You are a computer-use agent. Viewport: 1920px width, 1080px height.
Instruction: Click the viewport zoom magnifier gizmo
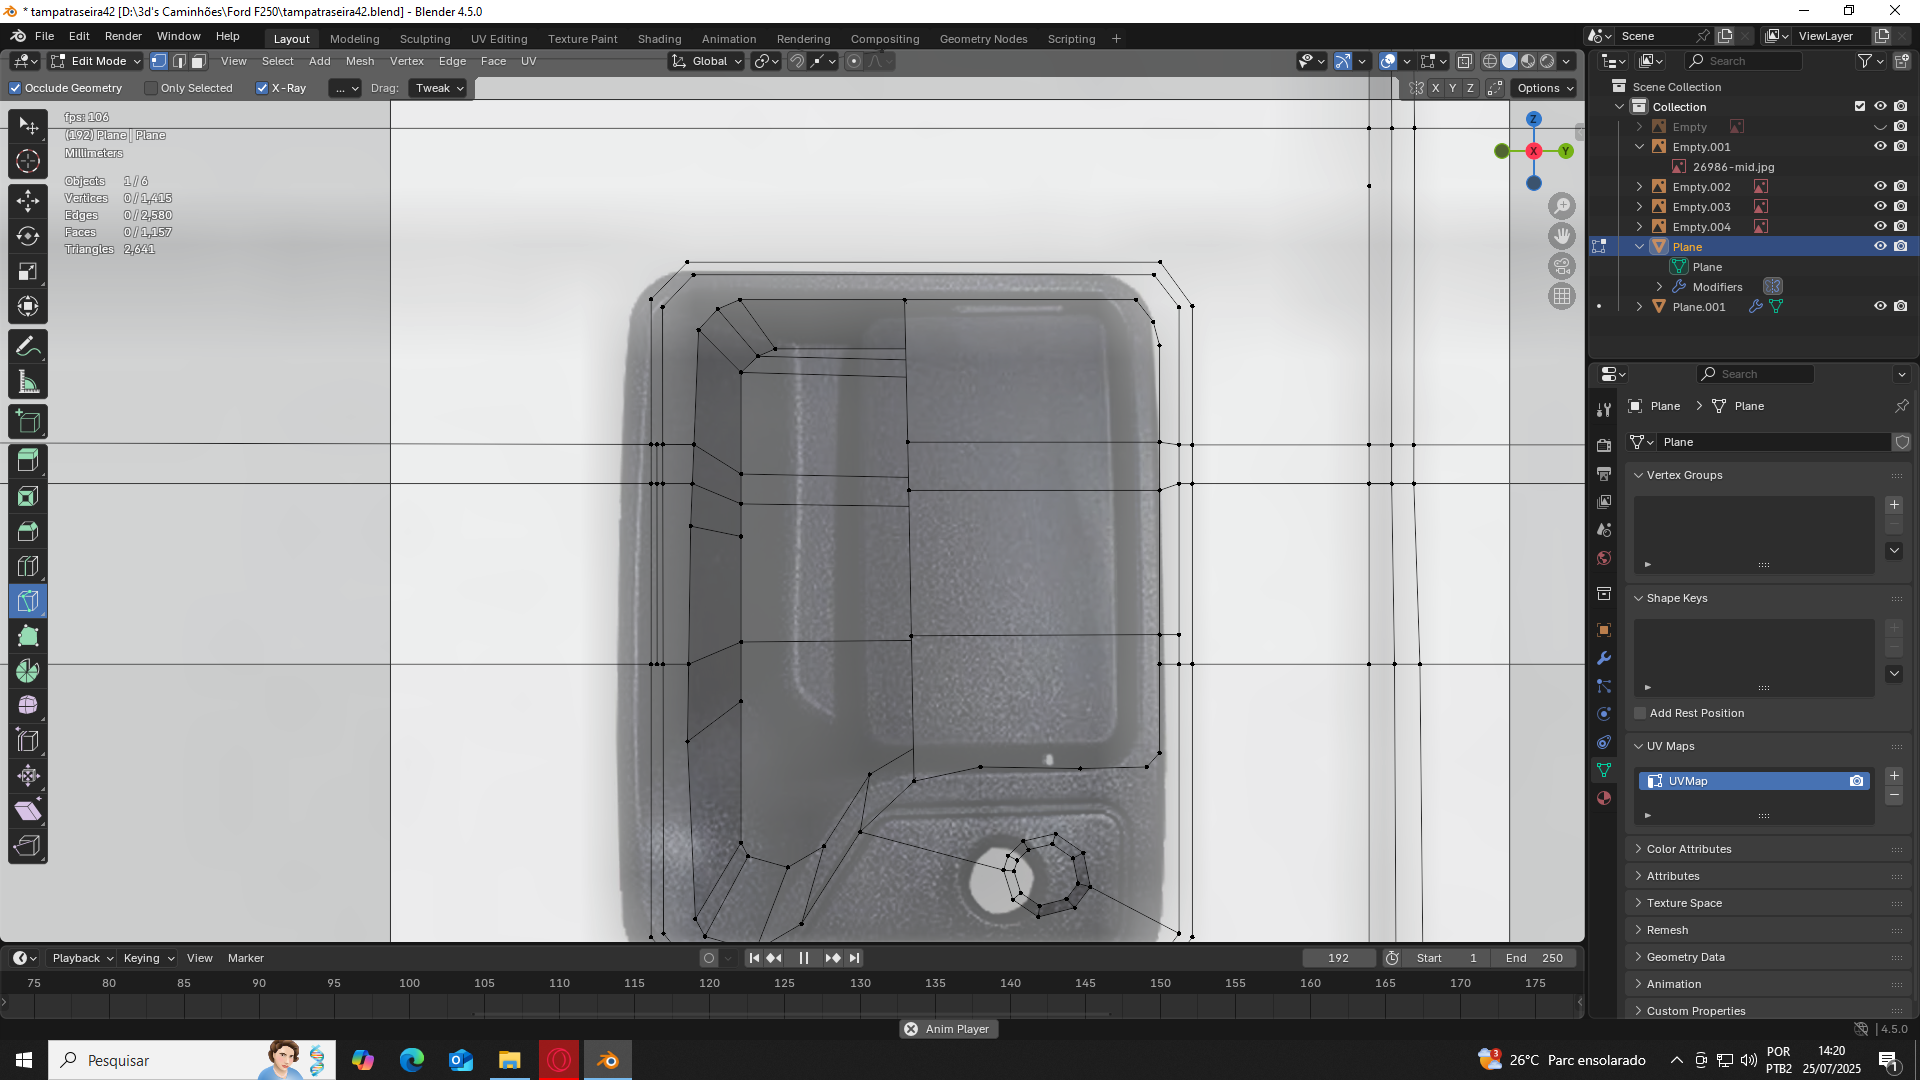(1562, 206)
